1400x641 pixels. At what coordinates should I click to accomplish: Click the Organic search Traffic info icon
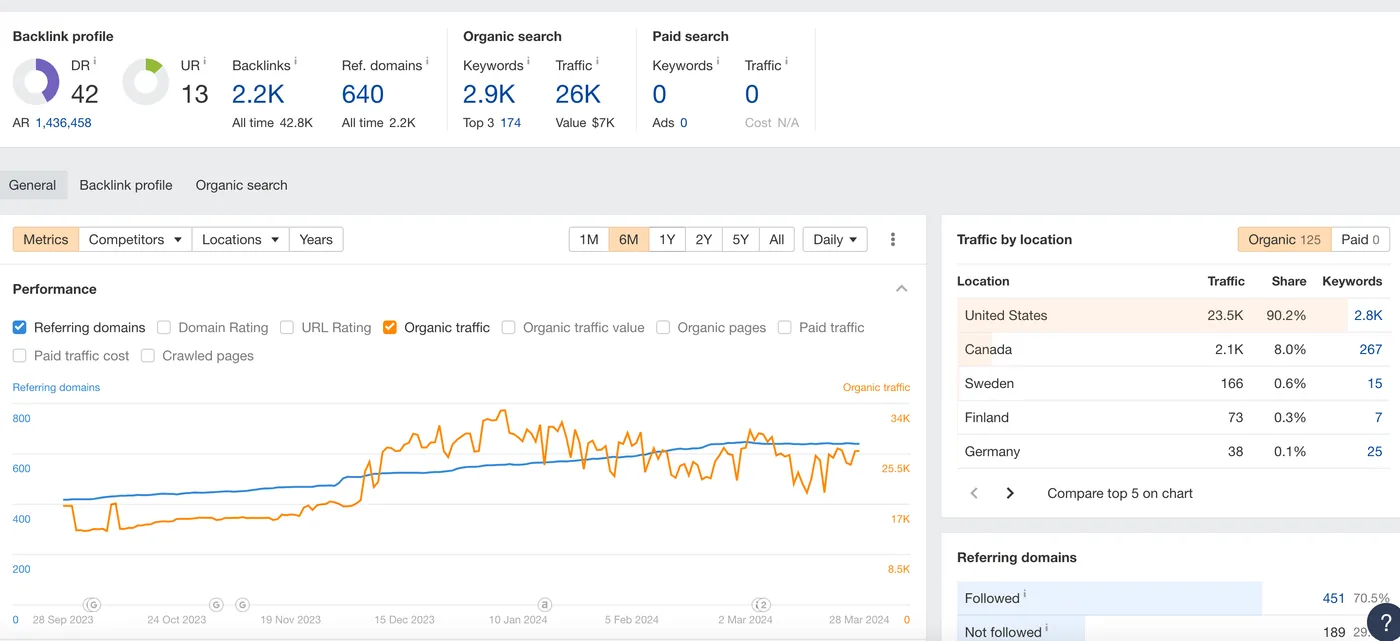[597, 62]
